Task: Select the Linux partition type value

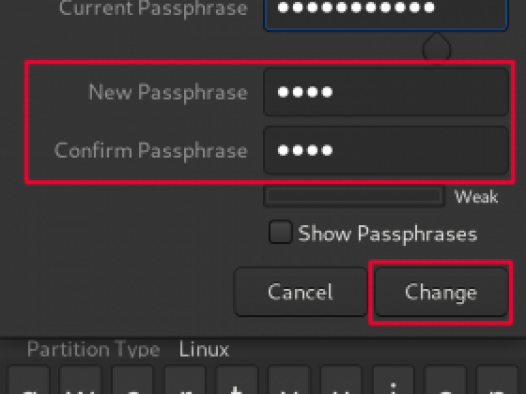Action: point(204,349)
